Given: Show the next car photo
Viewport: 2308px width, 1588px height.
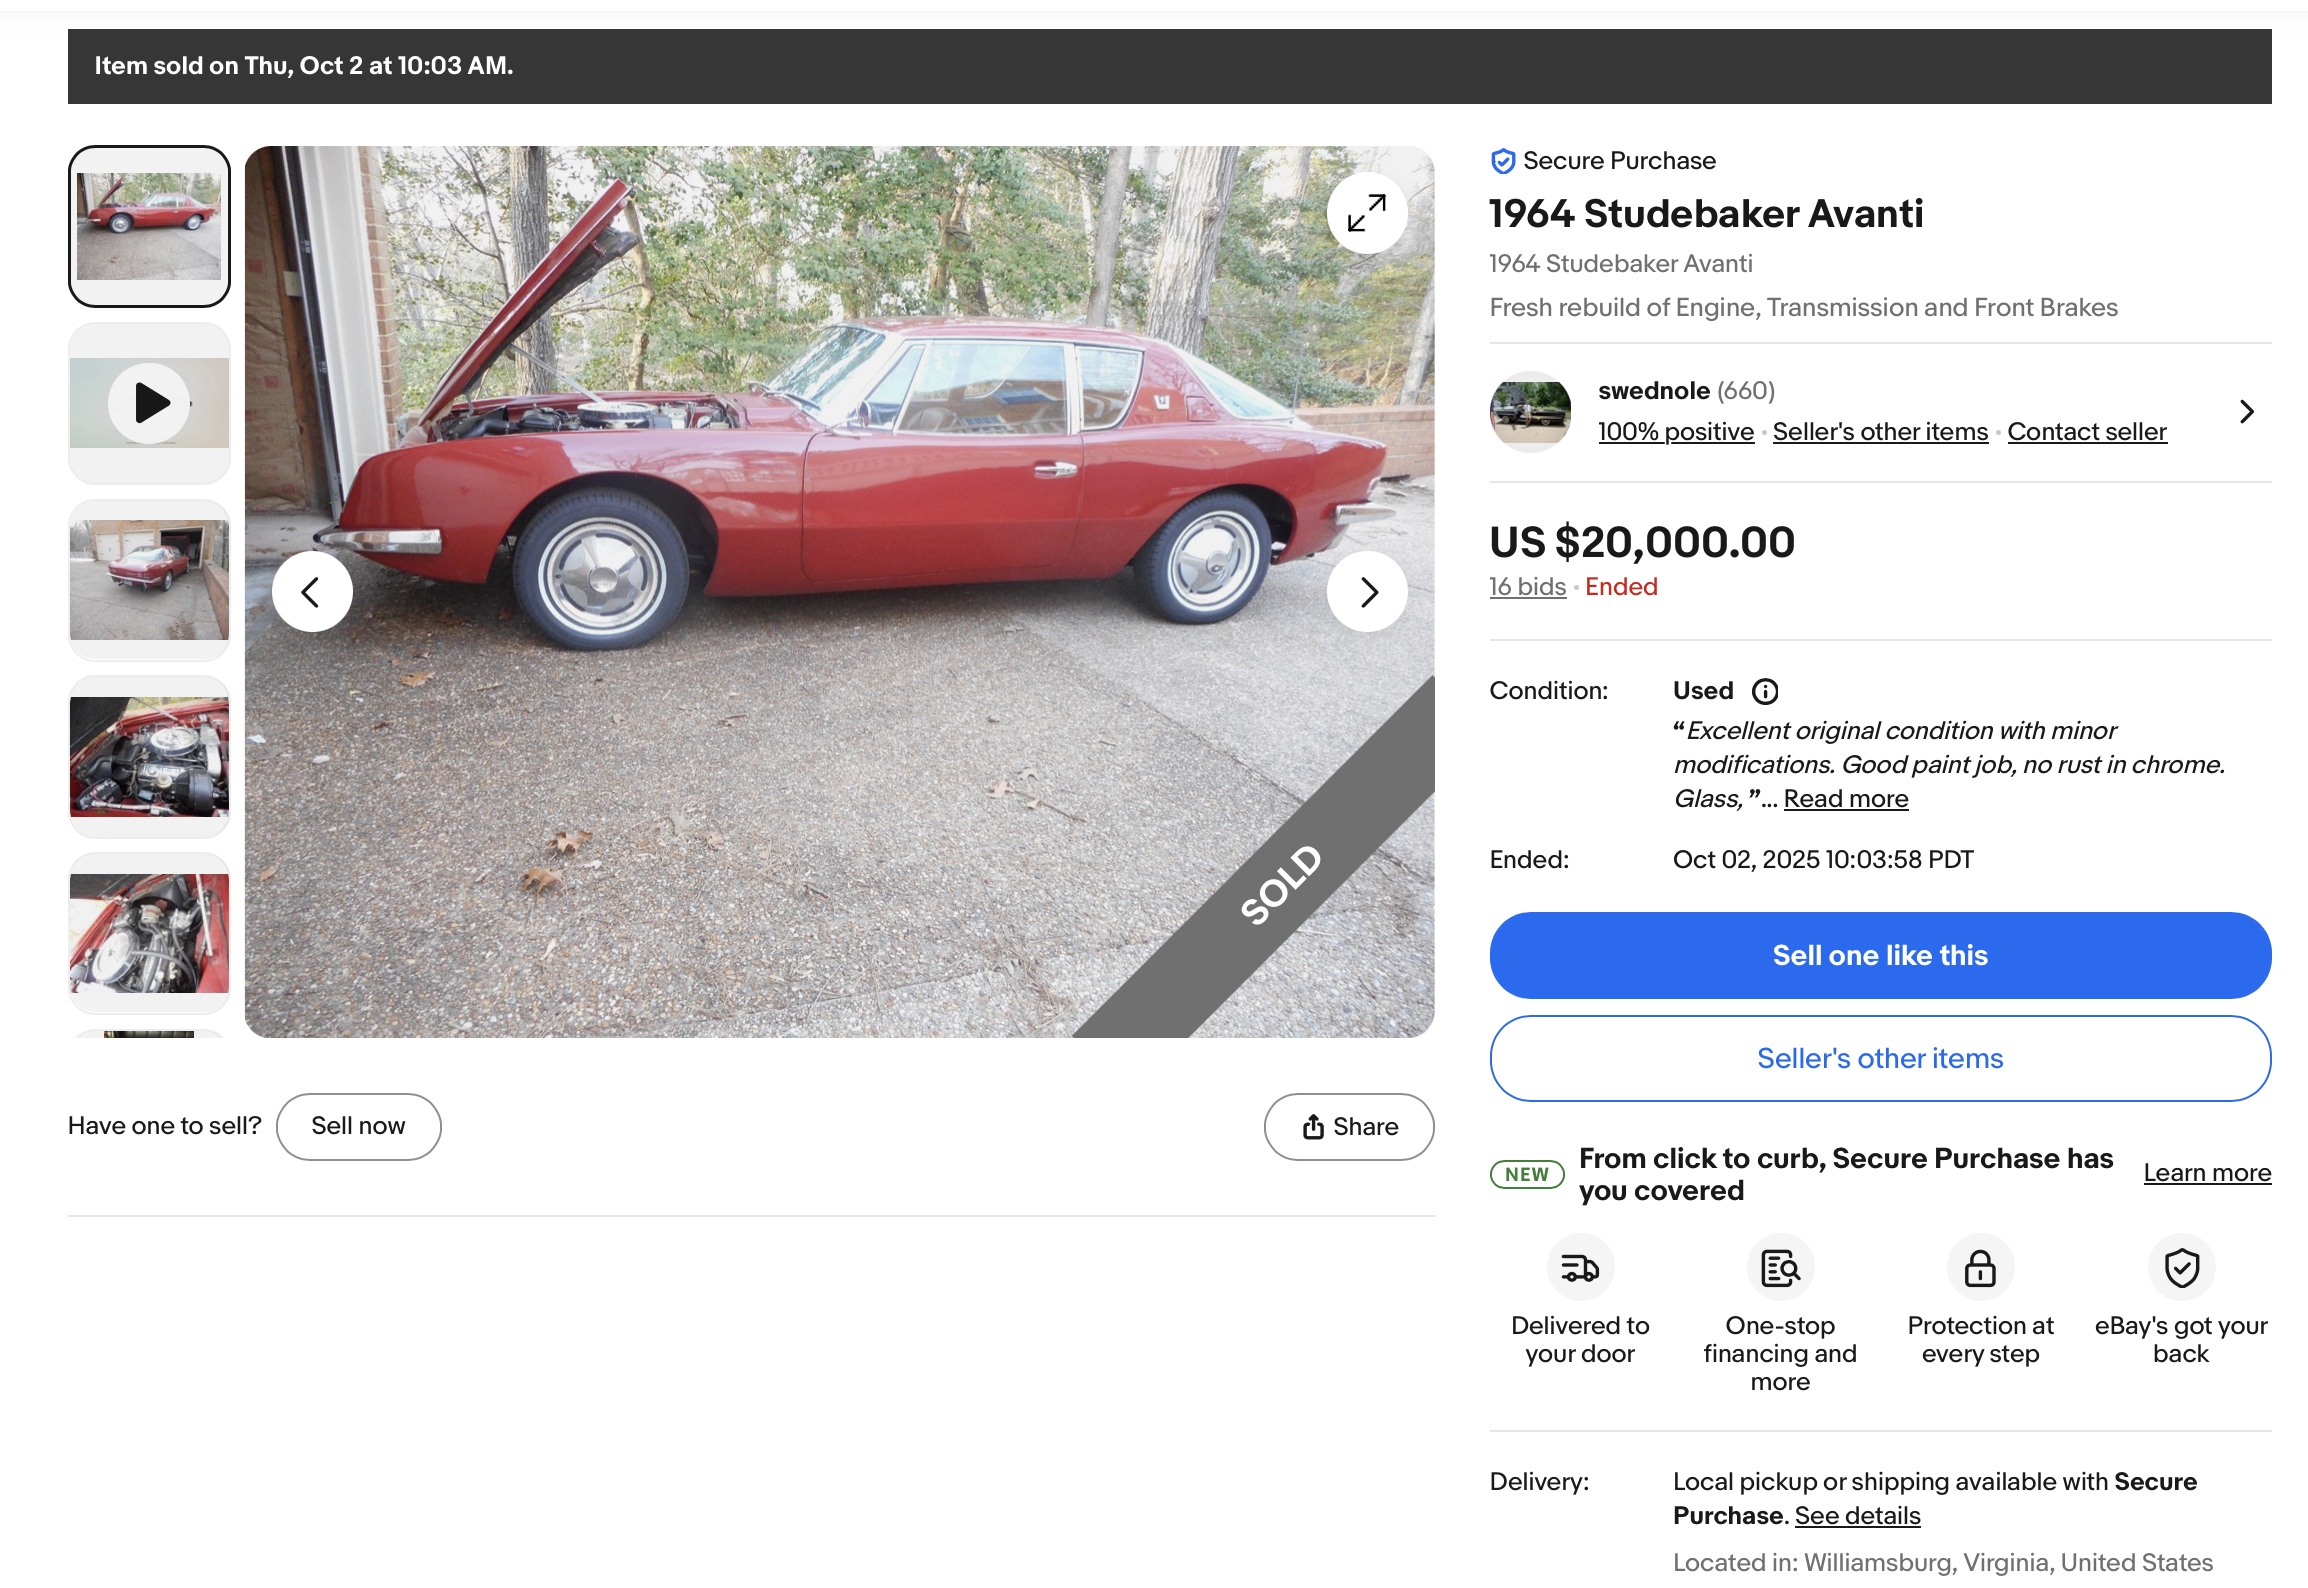Looking at the screenshot, I should (1366, 592).
